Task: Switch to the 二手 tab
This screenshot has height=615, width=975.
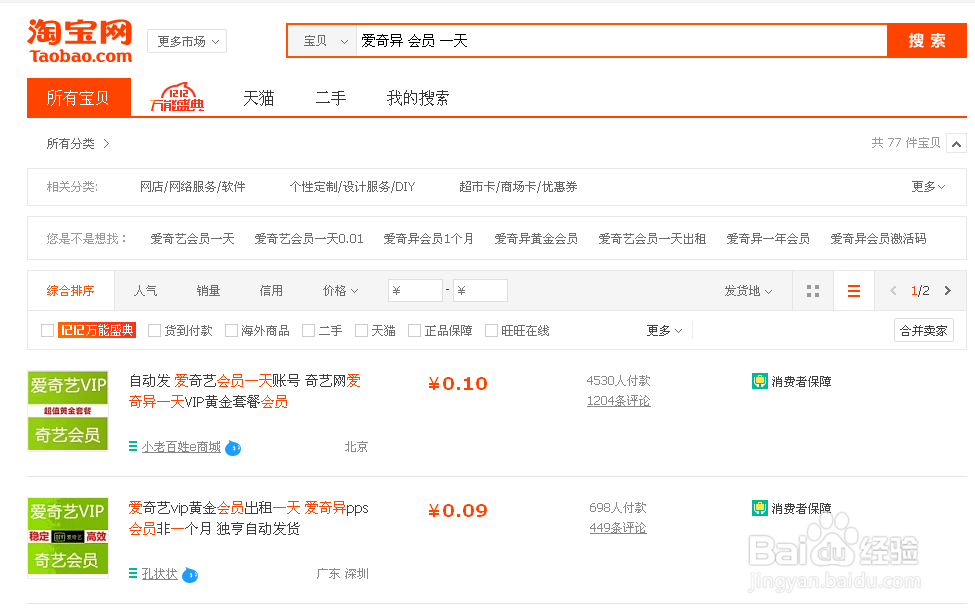Action: click(x=331, y=98)
